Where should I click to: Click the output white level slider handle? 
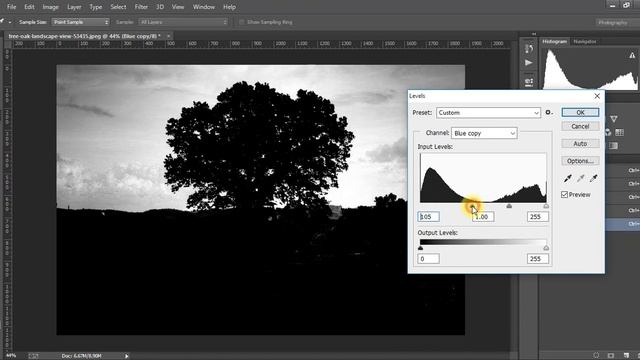tap(546, 248)
